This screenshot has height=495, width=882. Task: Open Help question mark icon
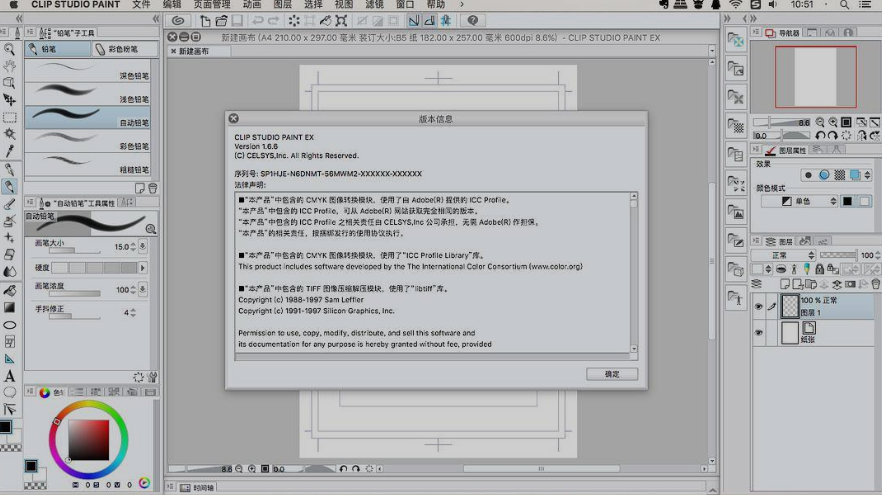tap(473, 21)
